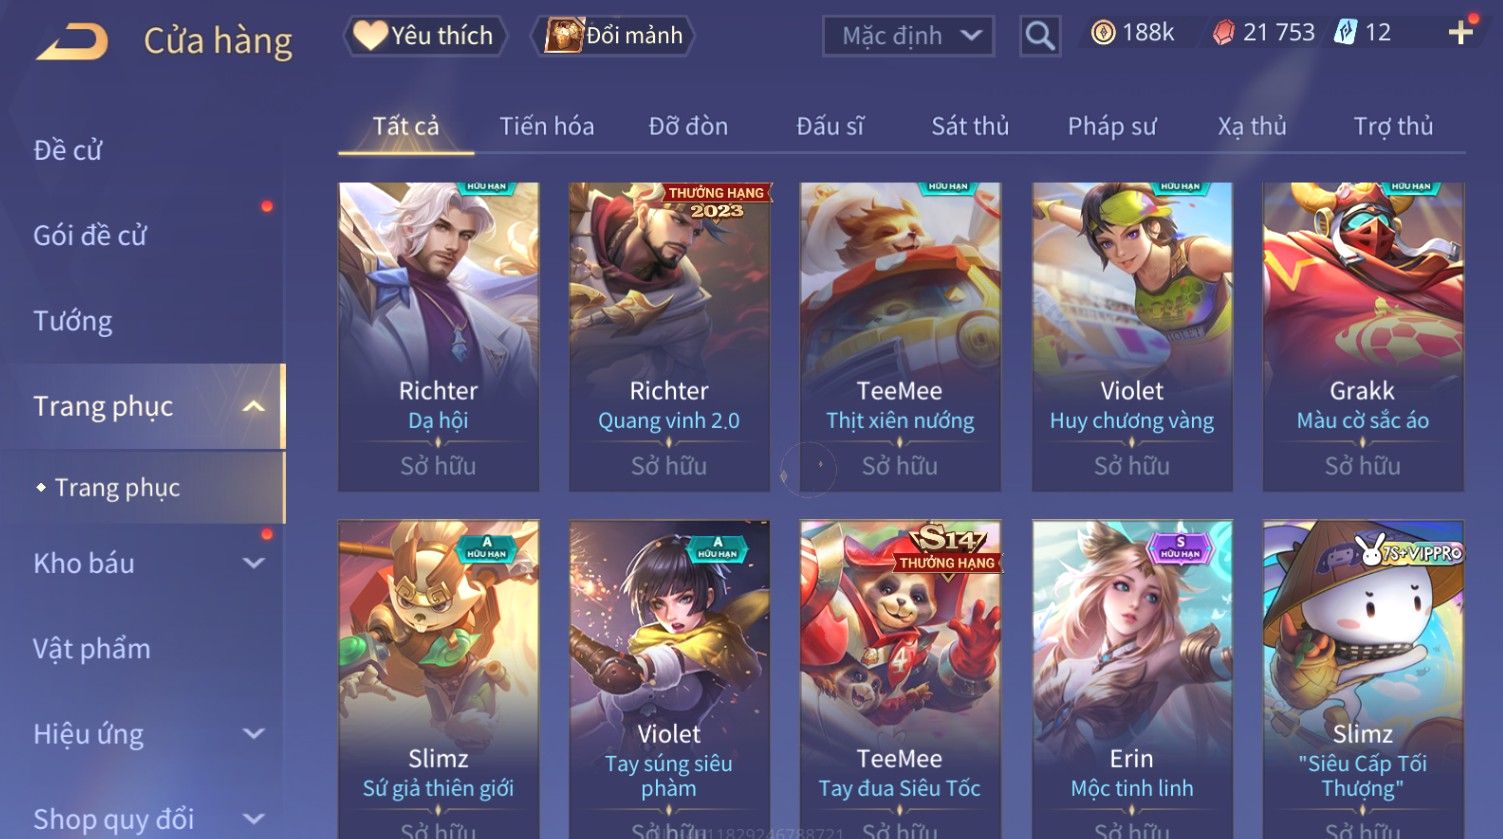
Task: Open the Gói đề cử menu
Action: [x=90, y=236]
